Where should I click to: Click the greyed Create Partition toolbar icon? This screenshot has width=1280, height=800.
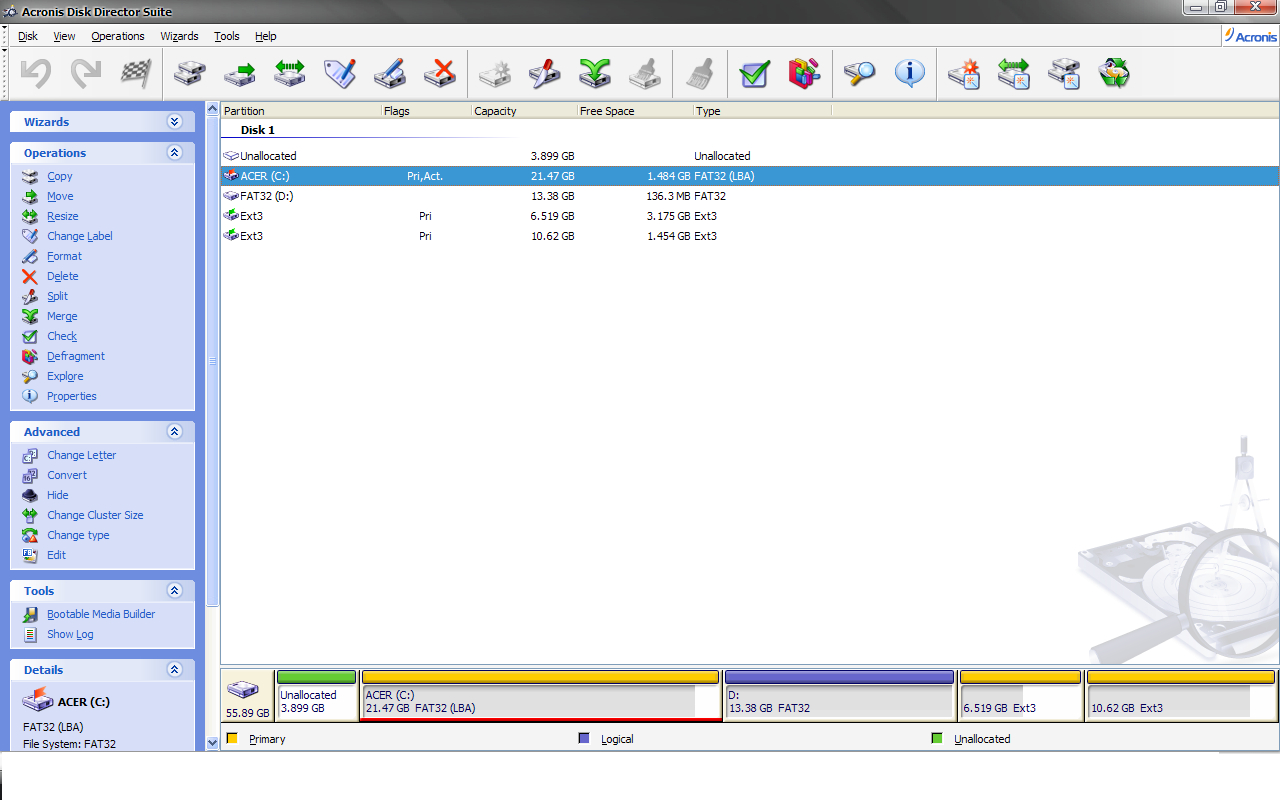coord(495,73)
